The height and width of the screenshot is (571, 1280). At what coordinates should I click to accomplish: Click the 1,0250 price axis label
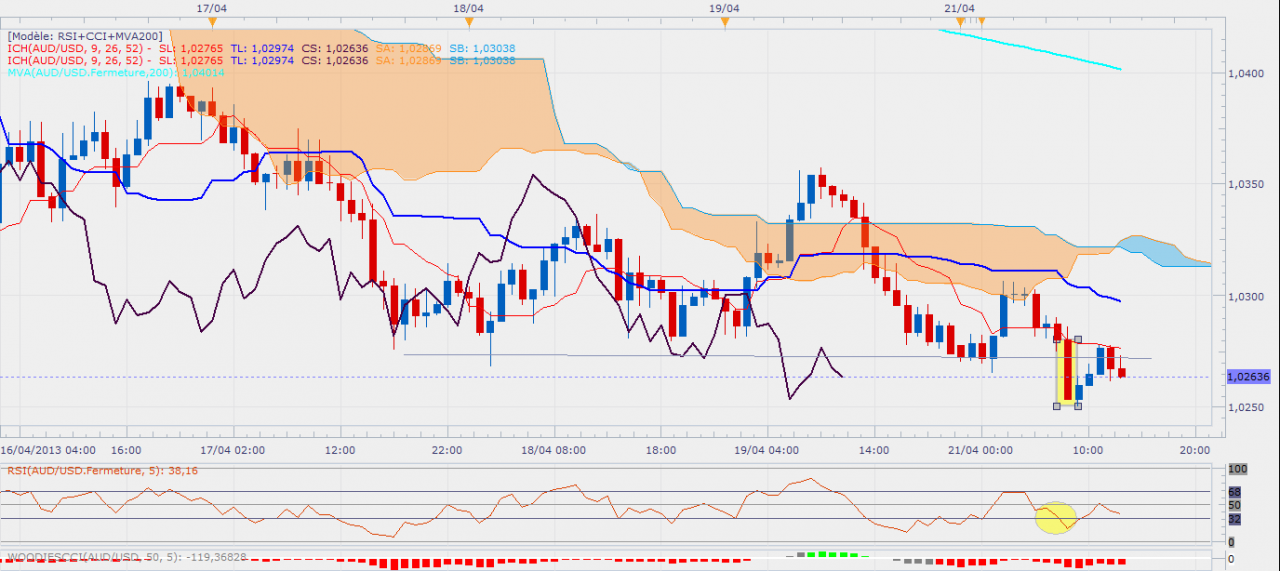click(x=1246, y=407)
